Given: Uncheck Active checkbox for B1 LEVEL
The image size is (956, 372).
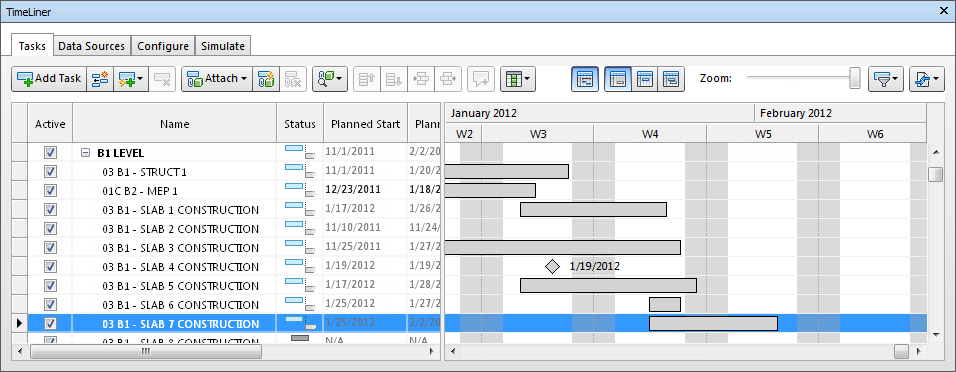Looking at the screenshot, I should pyautogui.click(x=50, y=153).
